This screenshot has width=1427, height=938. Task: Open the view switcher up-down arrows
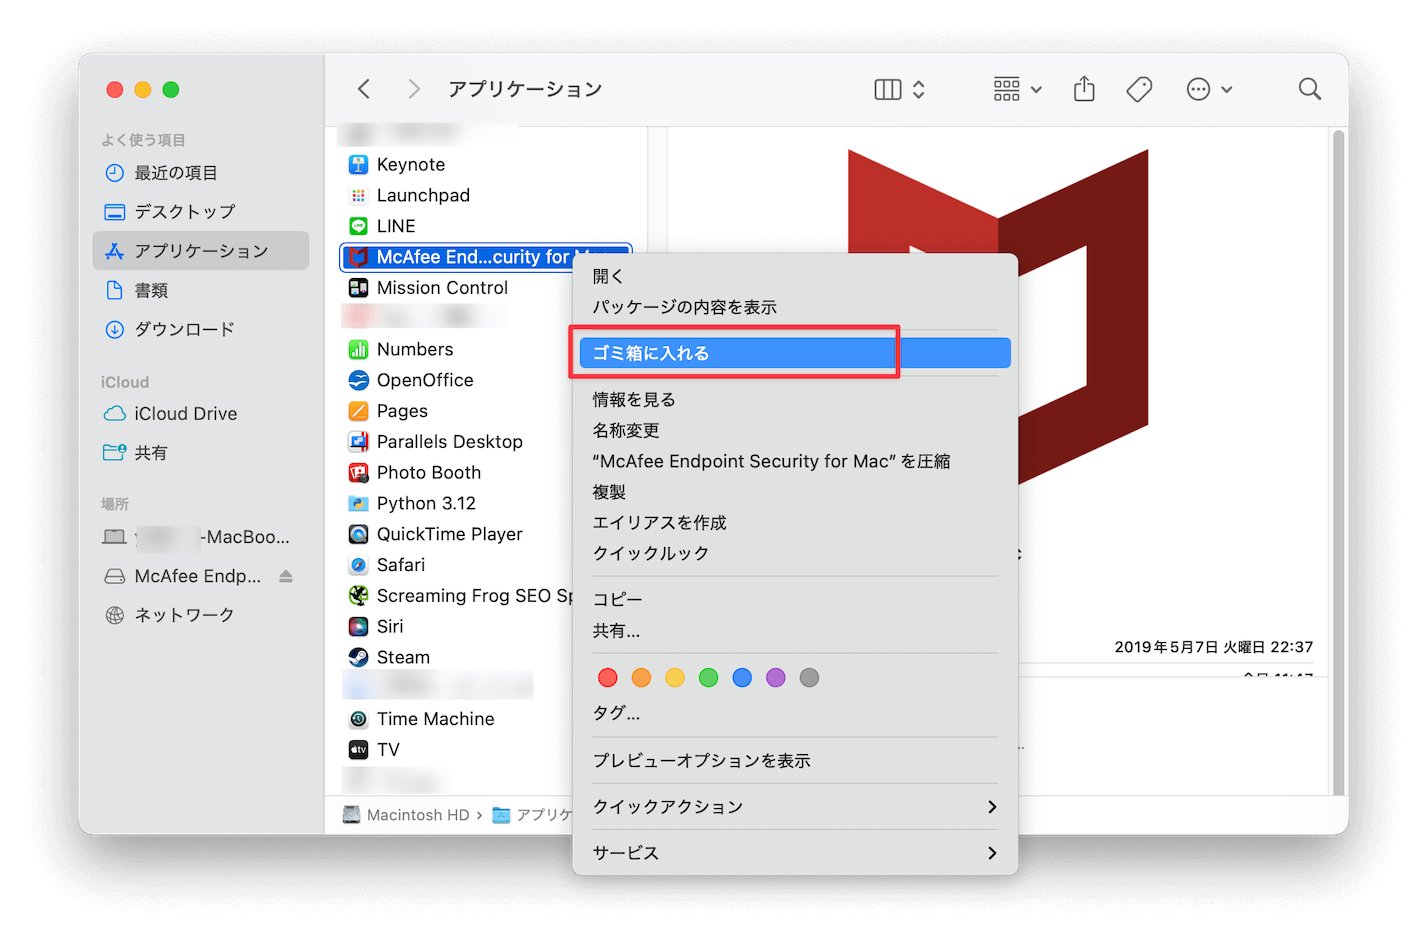[919, 89]
